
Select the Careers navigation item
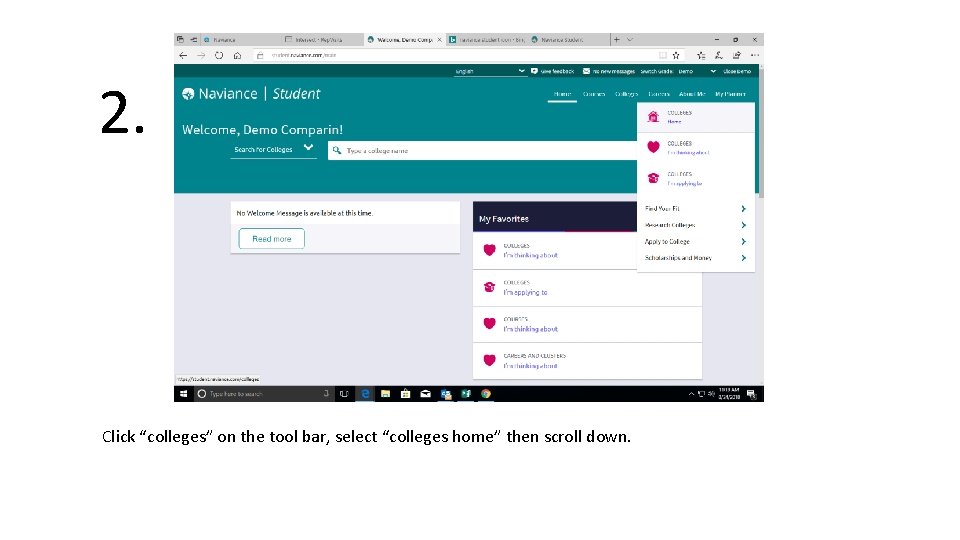[x=659, y=94]
